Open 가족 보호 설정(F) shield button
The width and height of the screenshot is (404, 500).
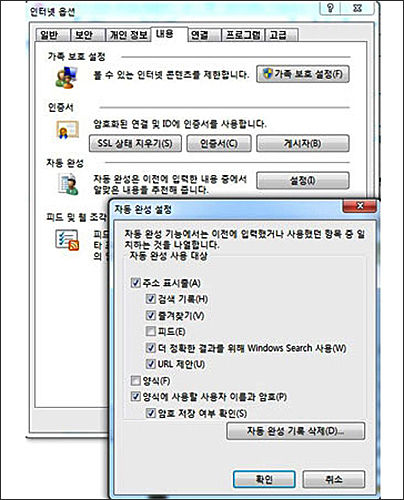[x=303, y=74]
